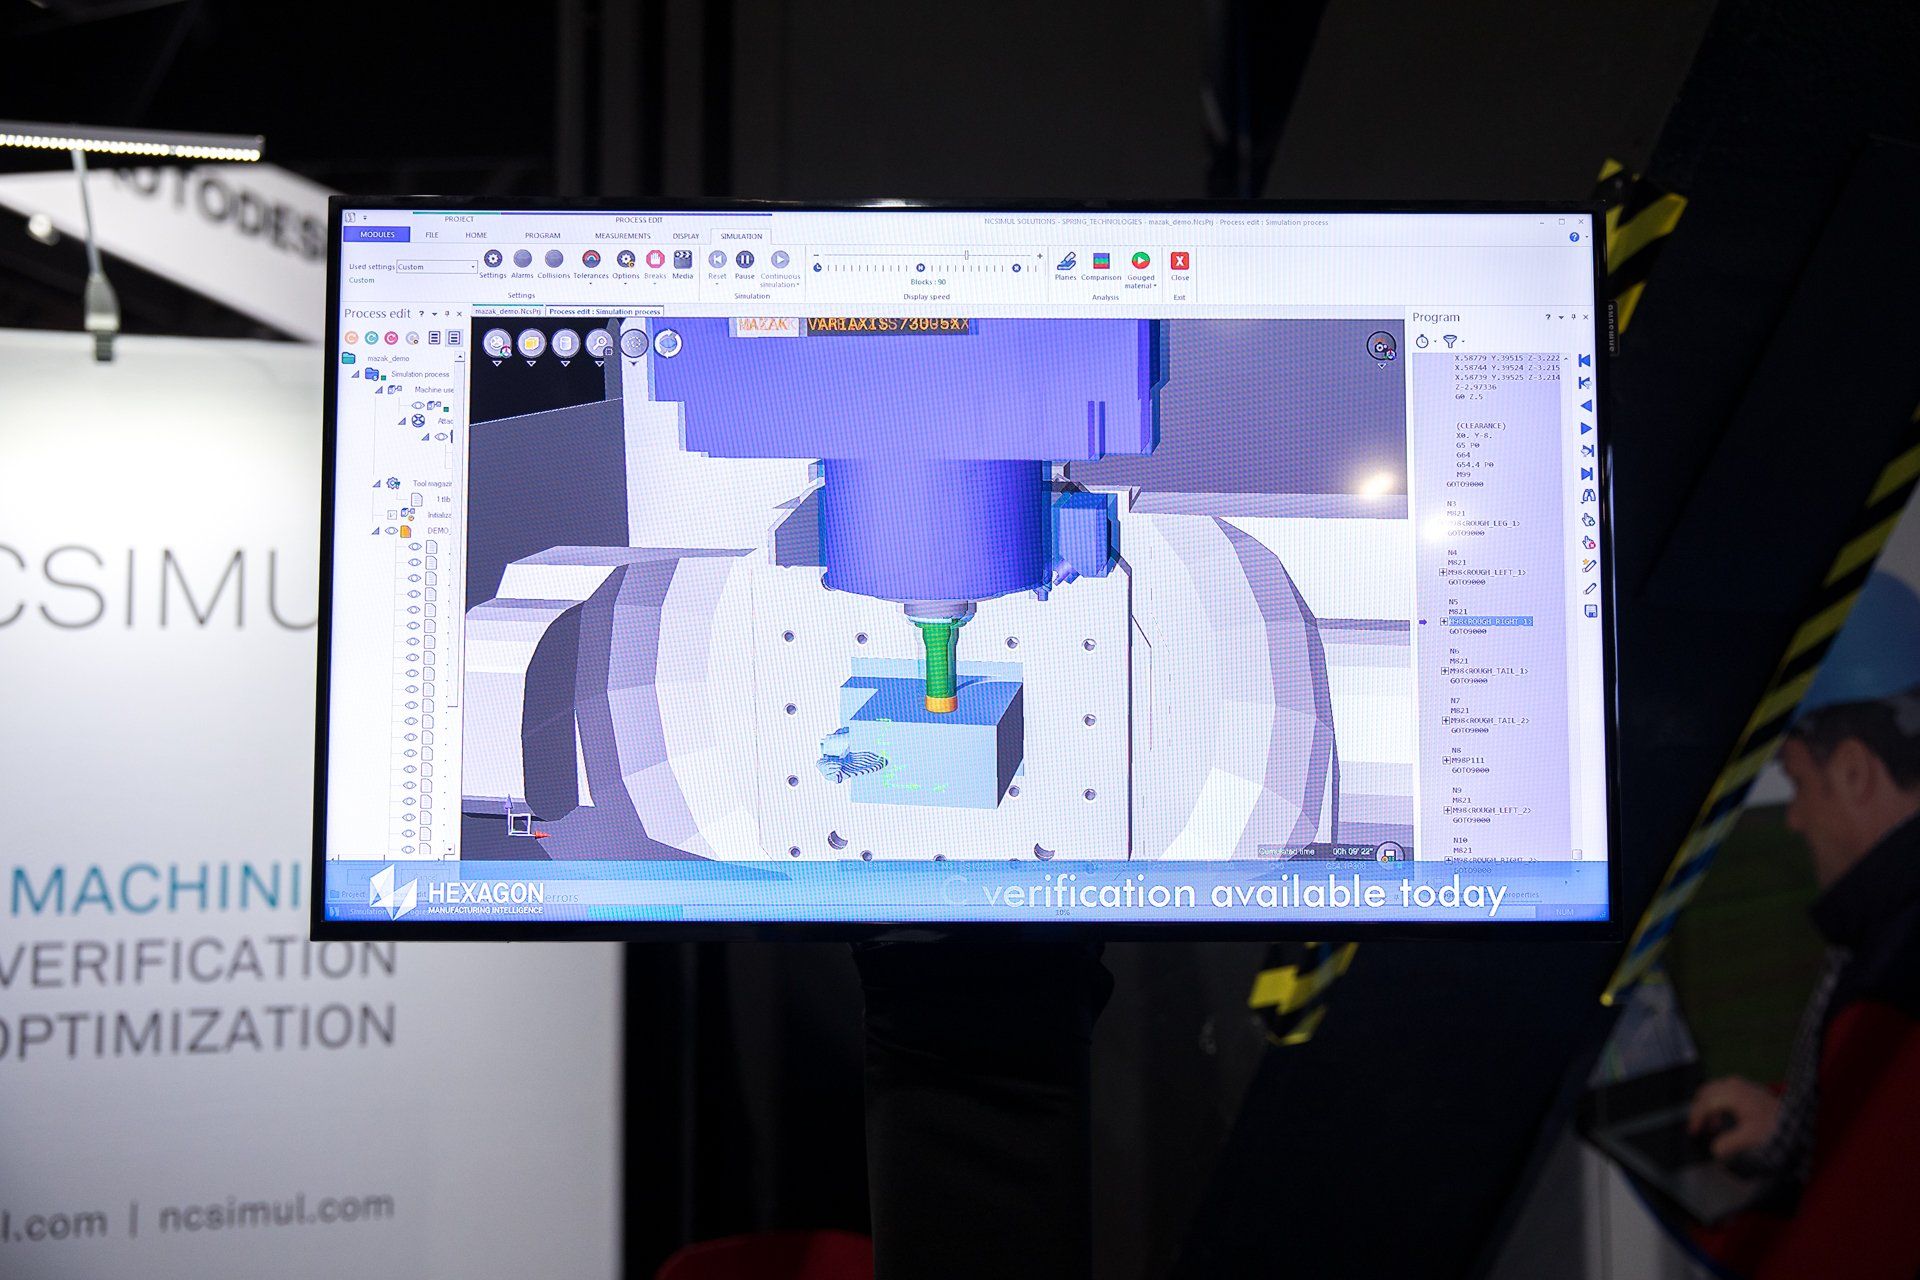This screenshot has height=1280, width=1920.
Task: Check the Initialize checkbox in process tree
Action: click(x=392, y=515)
